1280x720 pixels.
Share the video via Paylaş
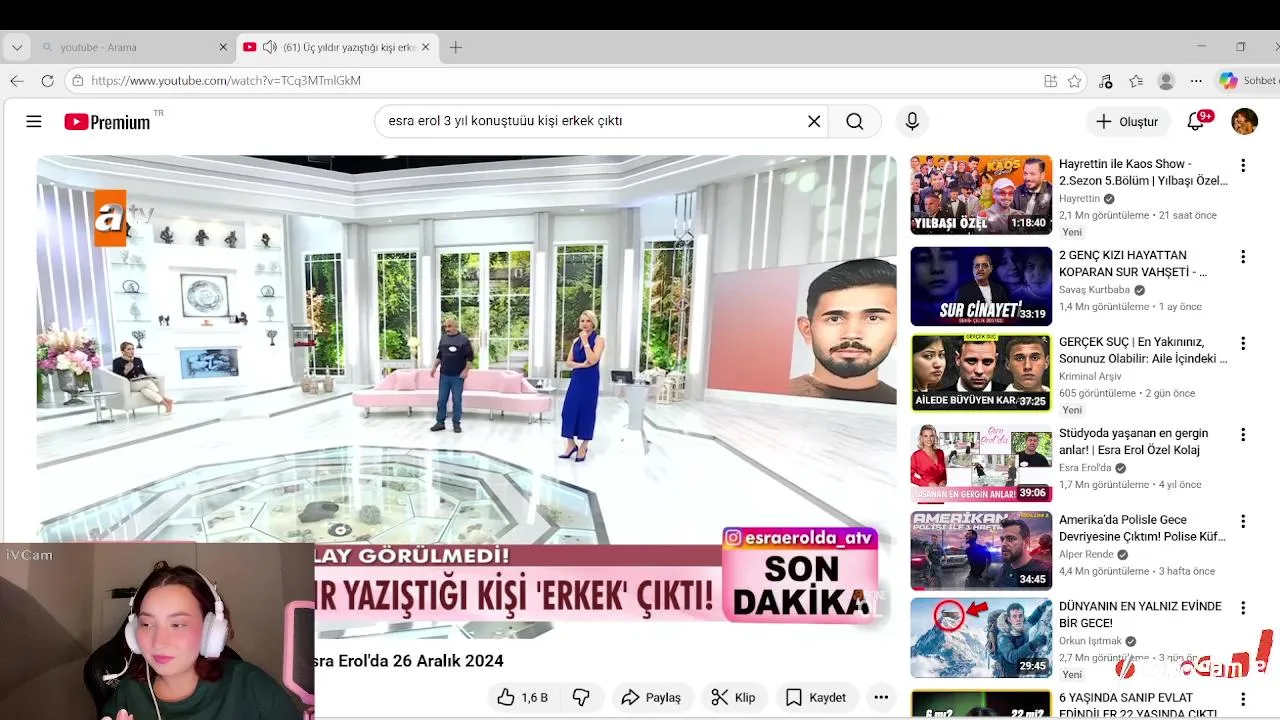click(x=650, y=697)
